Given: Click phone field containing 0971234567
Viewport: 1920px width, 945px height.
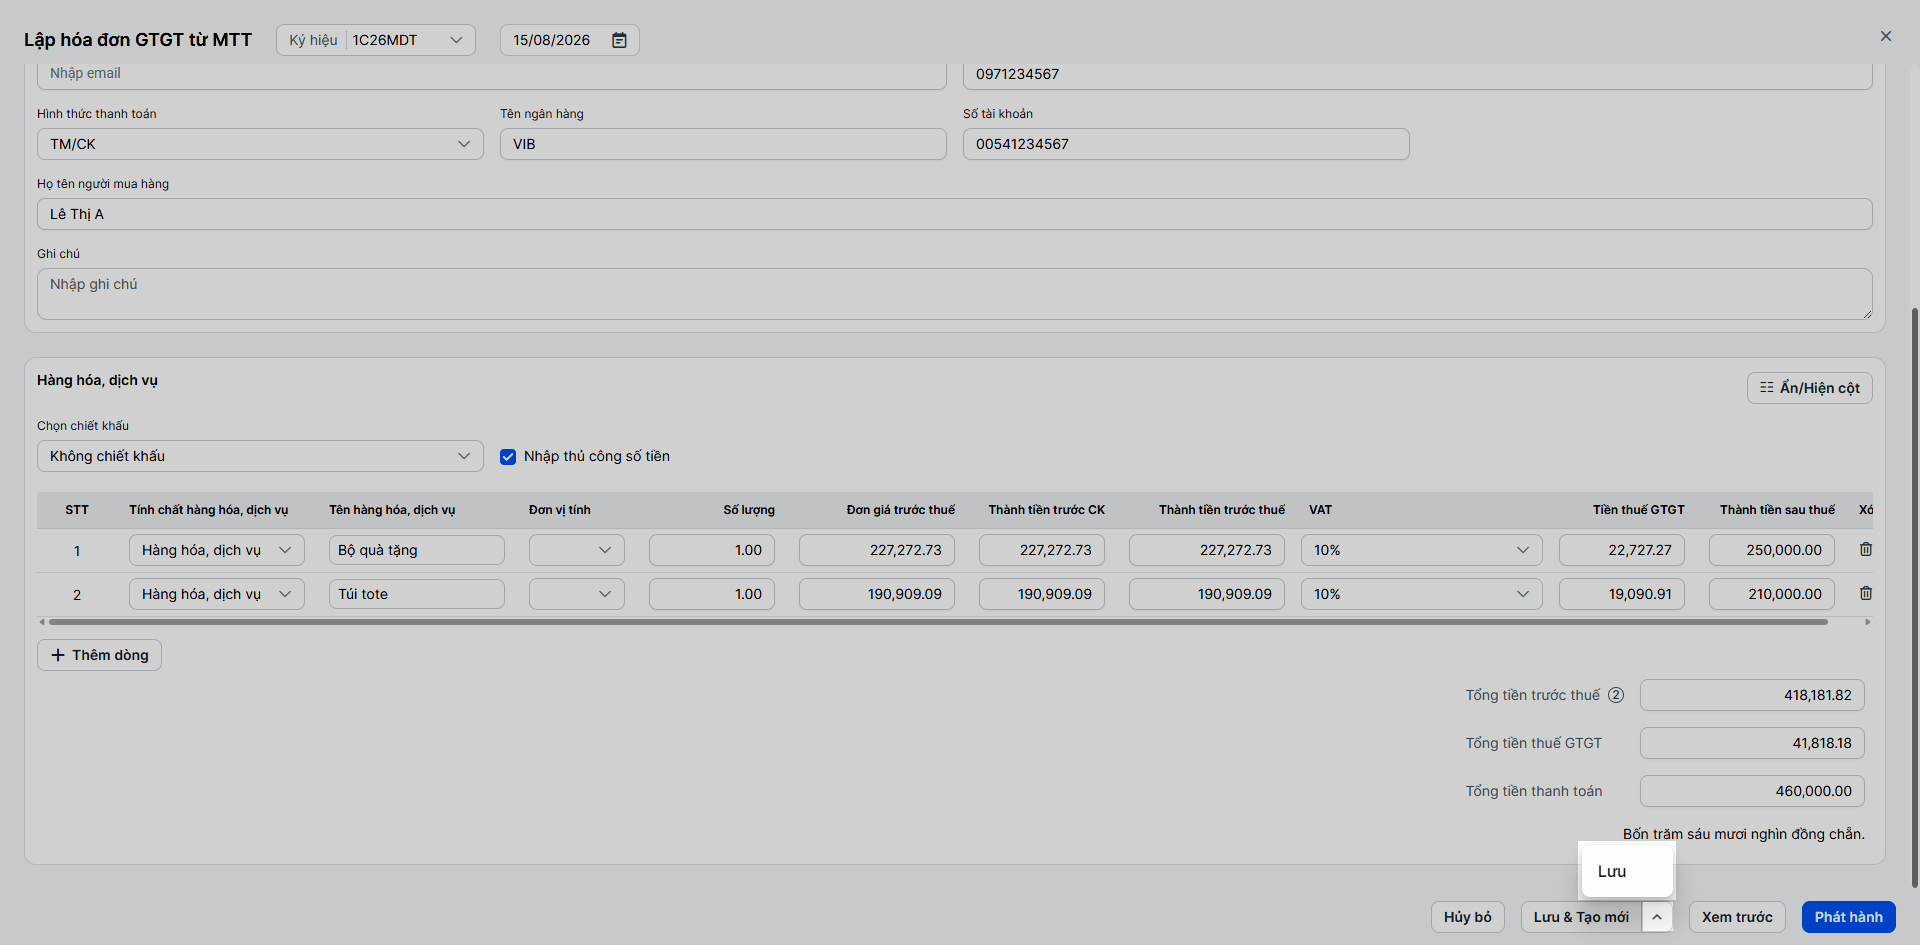Looking at the screenshot, I should [1418, 75].
